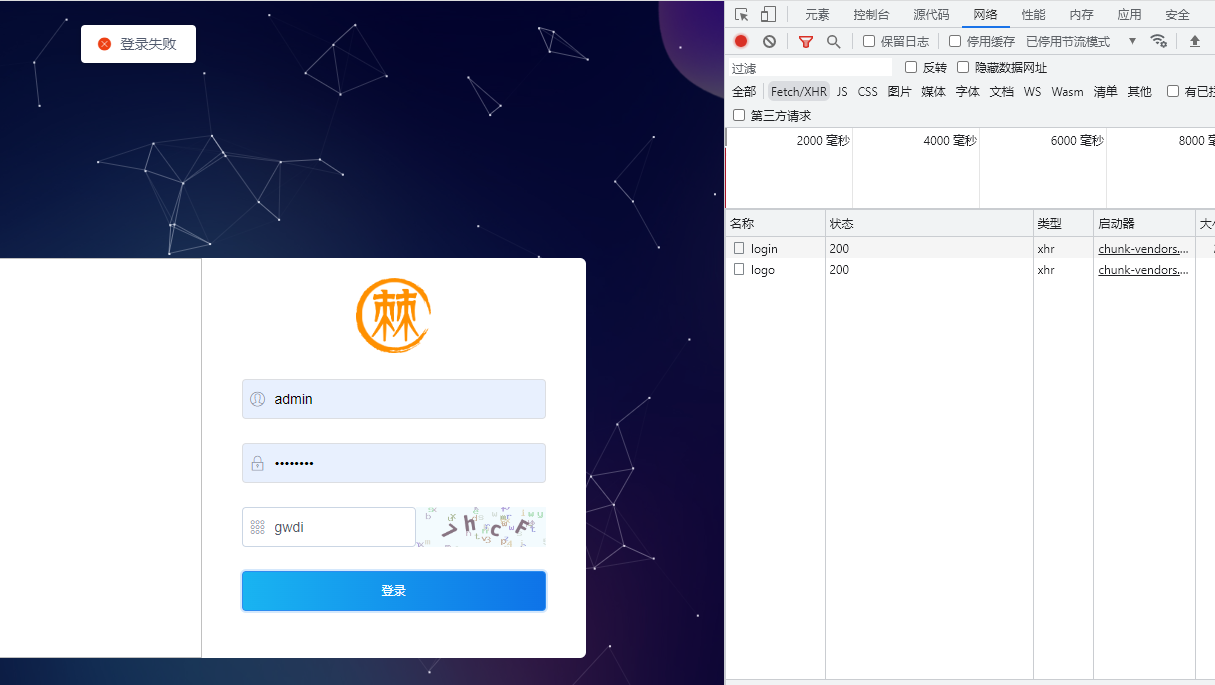Show only WS requests
This screenshot has width=1215, height=685.
pyautogui.click(x=1032, y=91)
